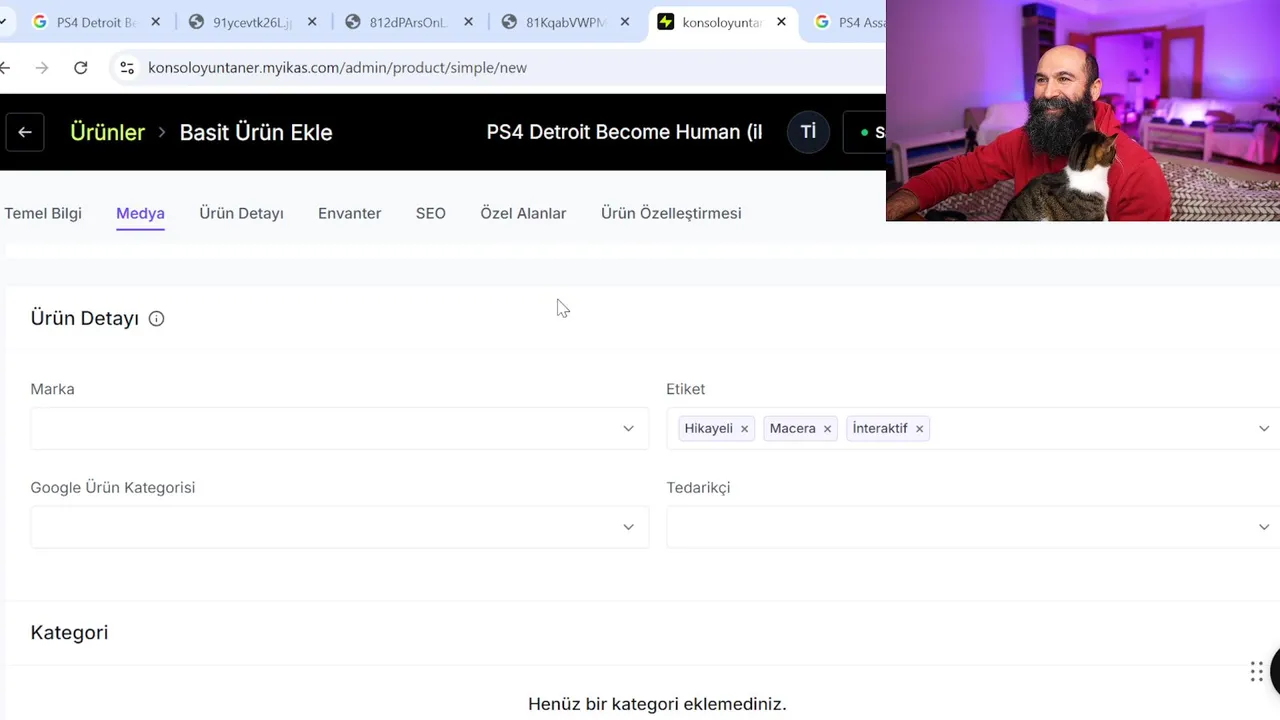Reload the page with the browser refresh icon
Image resolution: width=1280 pixels, height=720 pixels.
[81, 67]
